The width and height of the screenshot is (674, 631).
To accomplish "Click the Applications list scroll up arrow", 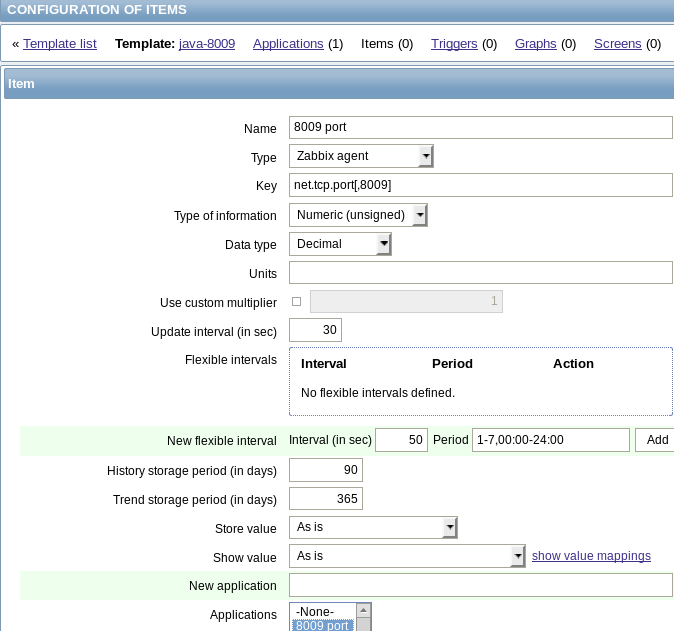I will [364, 610].
